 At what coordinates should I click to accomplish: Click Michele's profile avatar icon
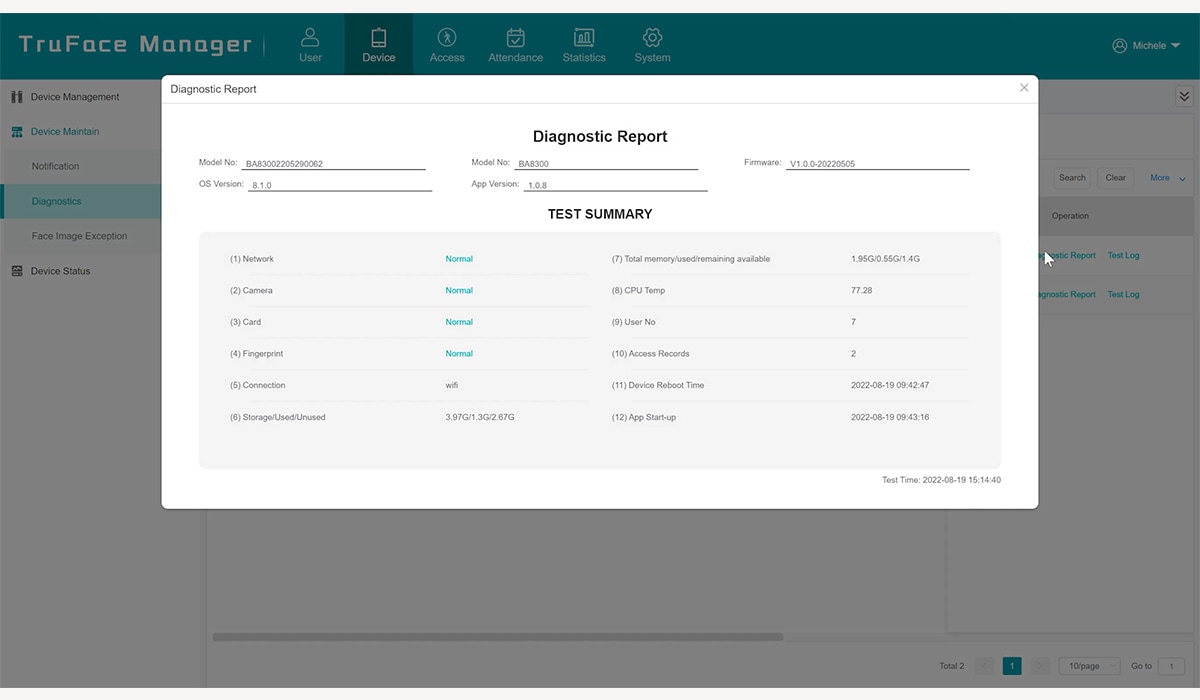coord(1120,44)
